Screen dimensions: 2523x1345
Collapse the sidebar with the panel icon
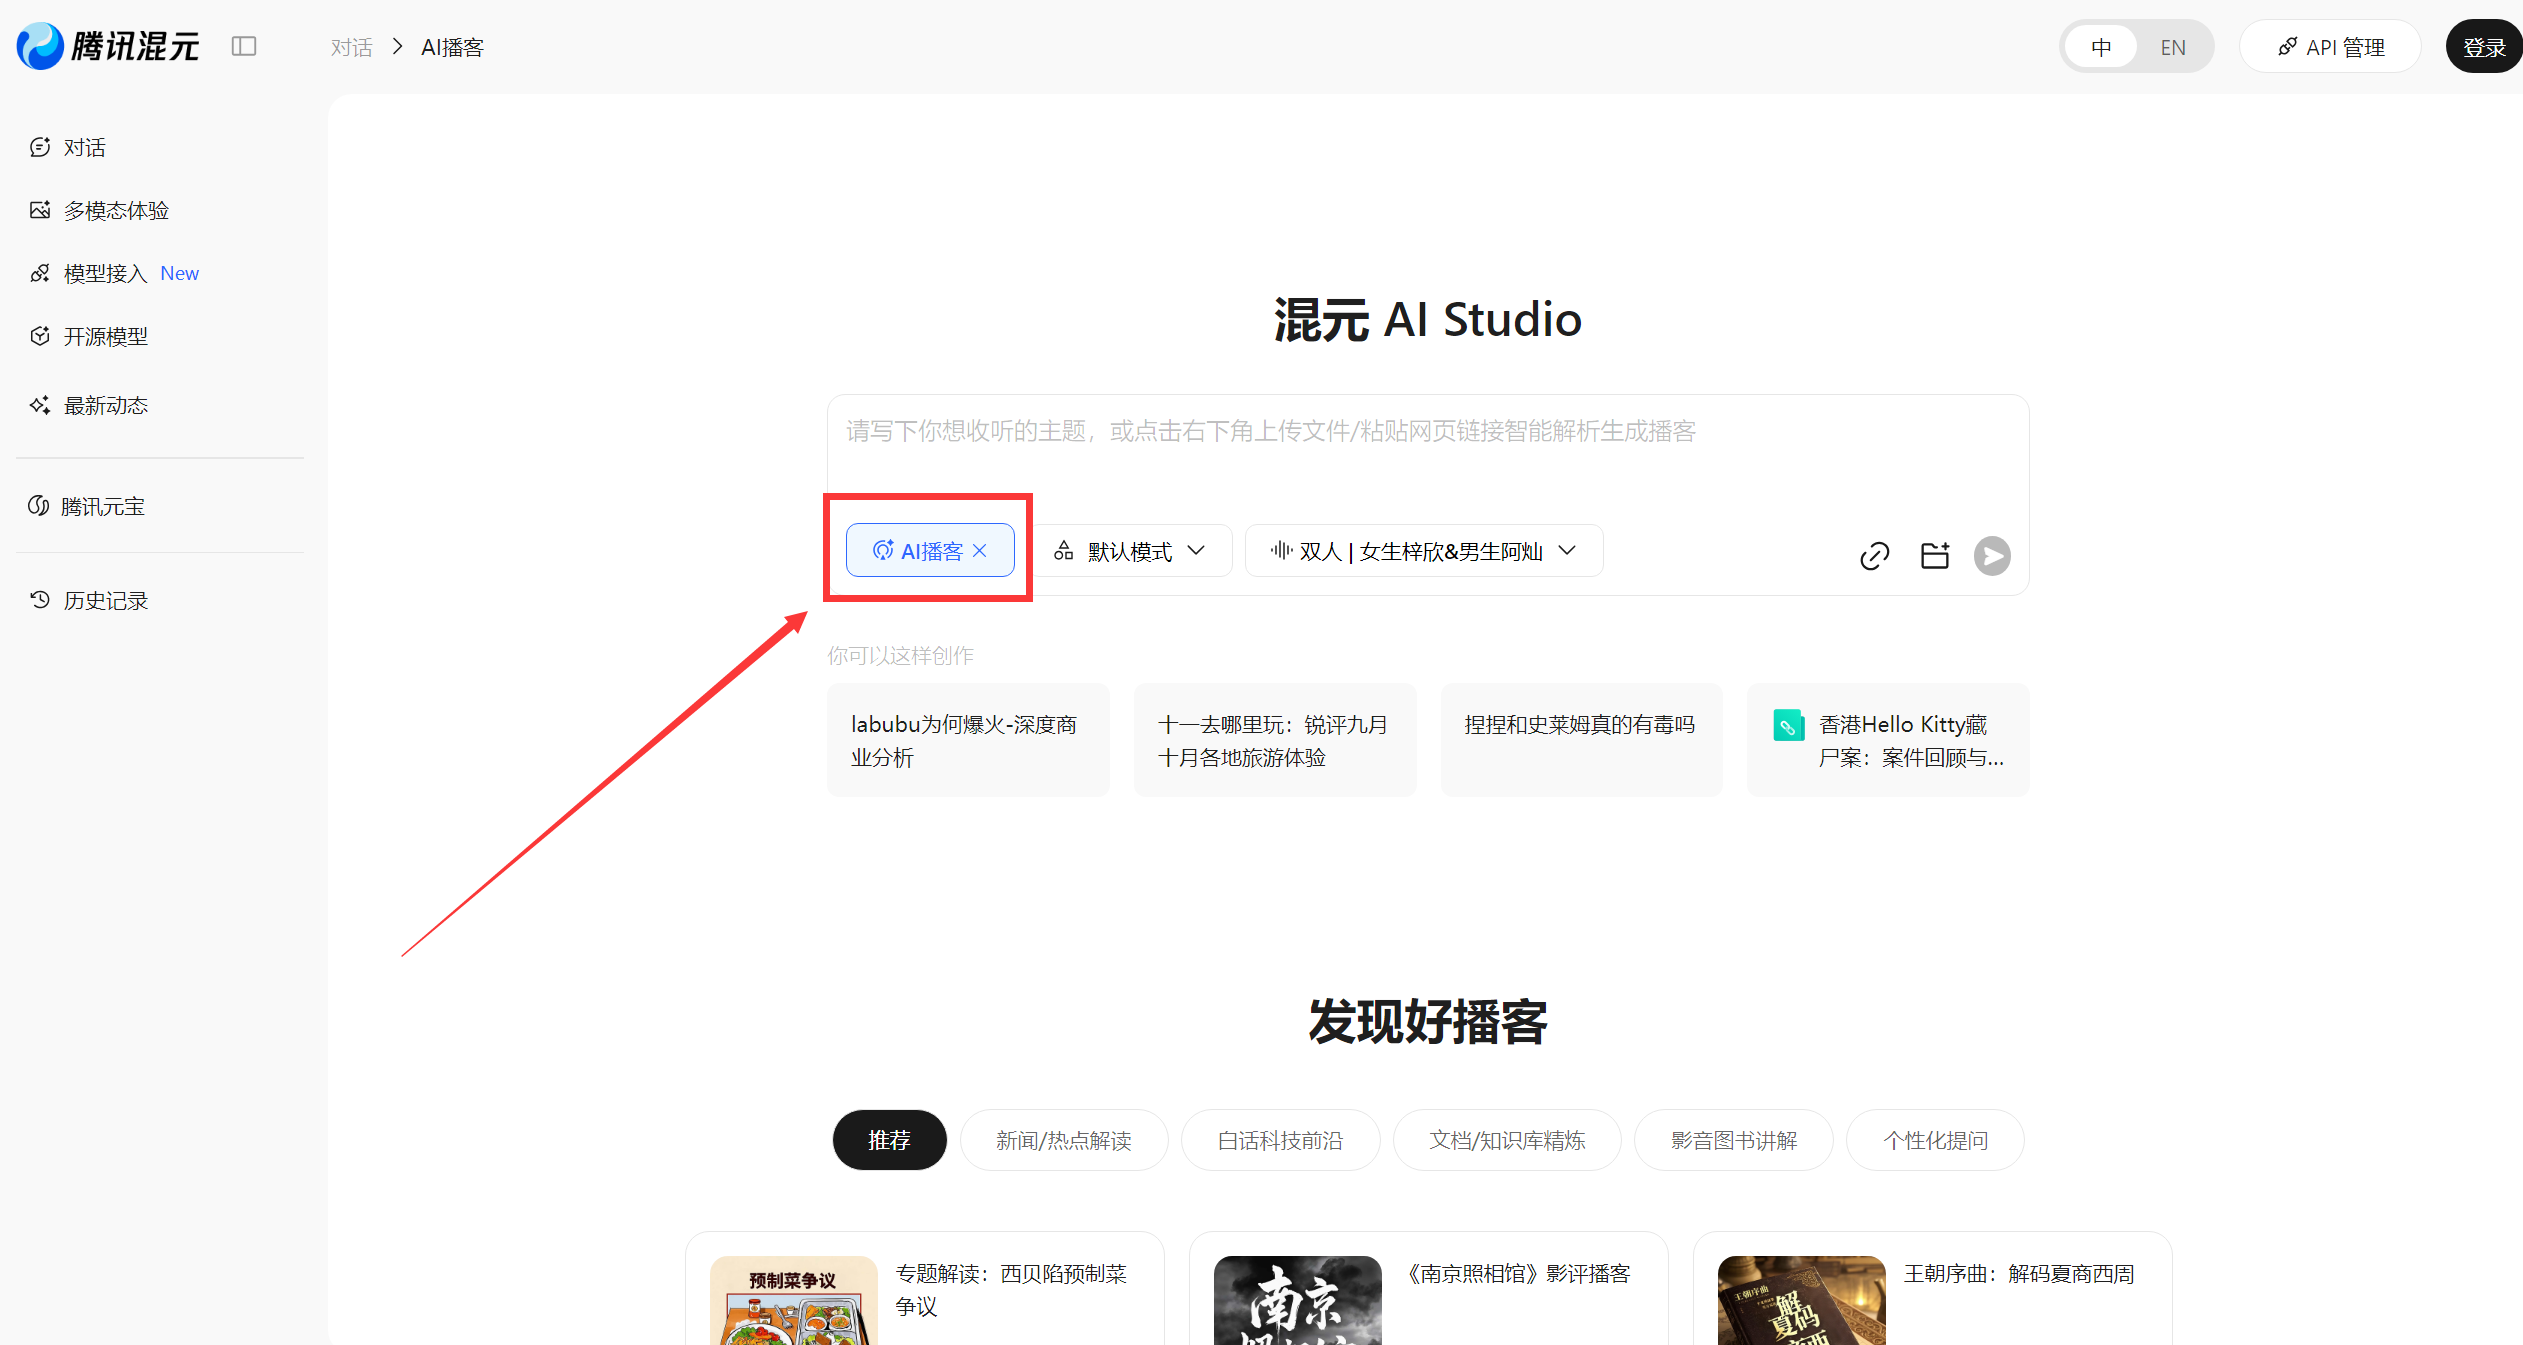pos(244,47)
